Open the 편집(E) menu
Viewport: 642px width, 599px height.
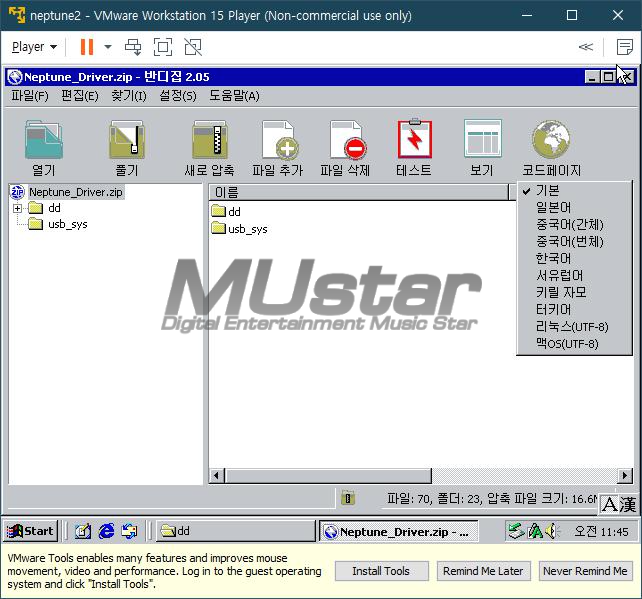(80, 96)
